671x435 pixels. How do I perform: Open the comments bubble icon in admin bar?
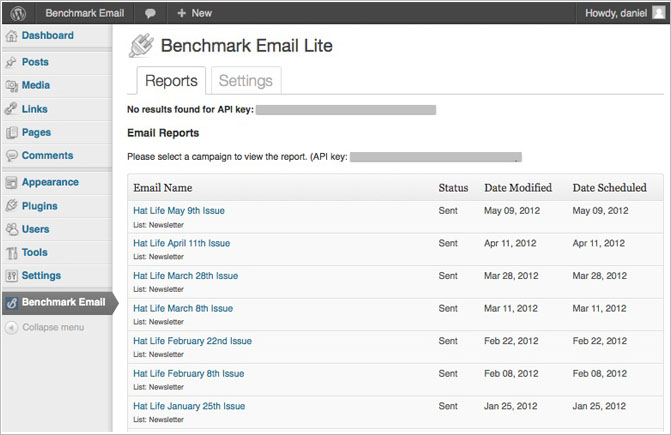[150, 13]
